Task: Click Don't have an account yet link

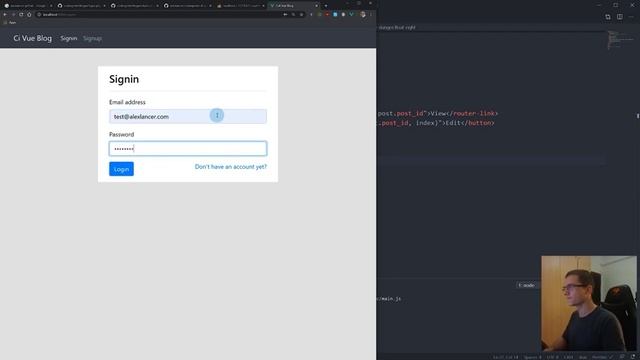Action: click(231, 167)
